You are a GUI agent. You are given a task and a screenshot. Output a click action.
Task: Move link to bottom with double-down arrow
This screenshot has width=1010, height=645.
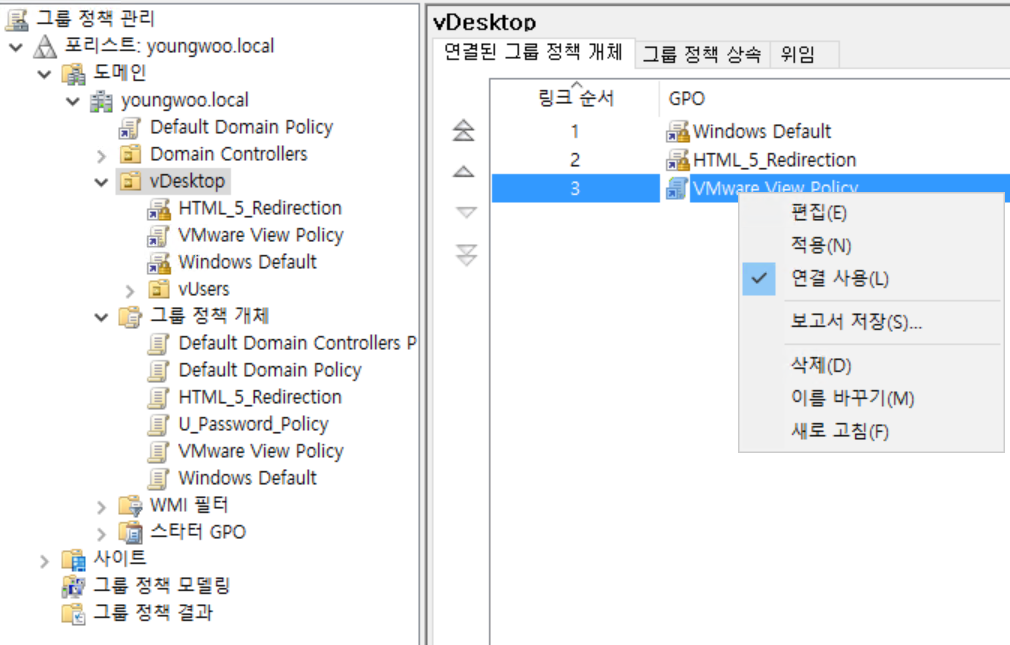click(466, 255)
